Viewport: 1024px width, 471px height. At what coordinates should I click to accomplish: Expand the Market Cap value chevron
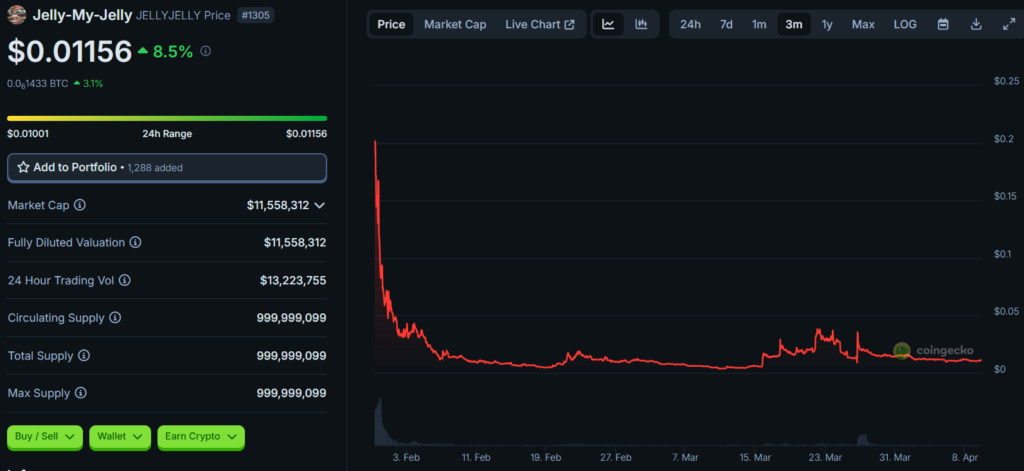[319, 205]
